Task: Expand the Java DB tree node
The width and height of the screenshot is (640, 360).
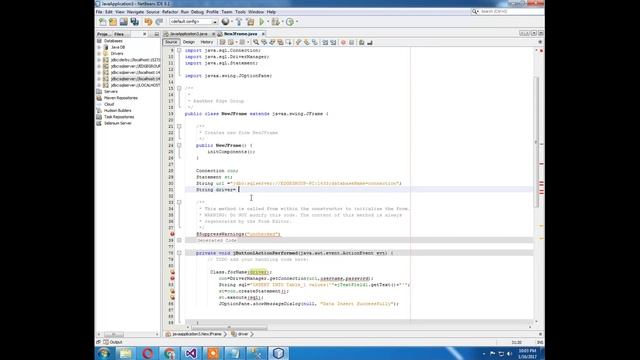Action: point(99,47)
